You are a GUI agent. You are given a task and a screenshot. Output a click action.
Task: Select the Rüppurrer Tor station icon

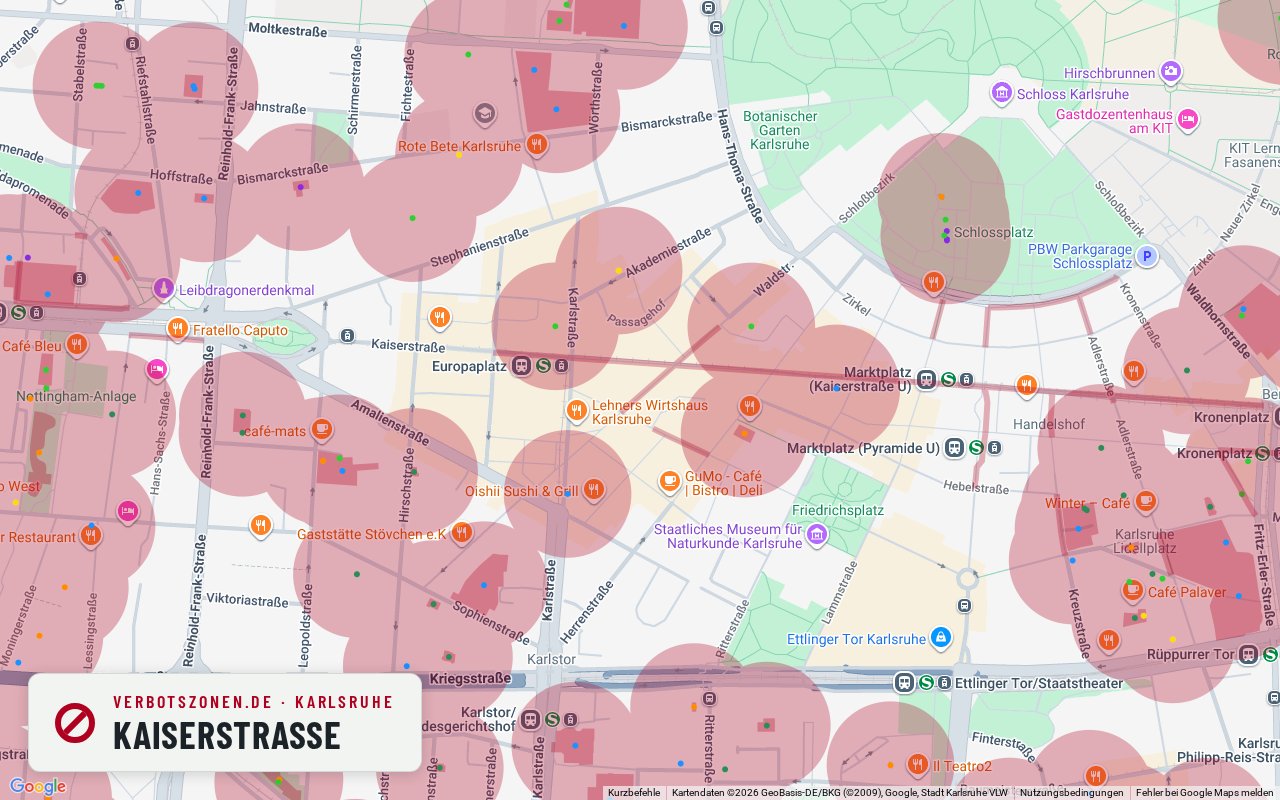tap(1248, 655)
